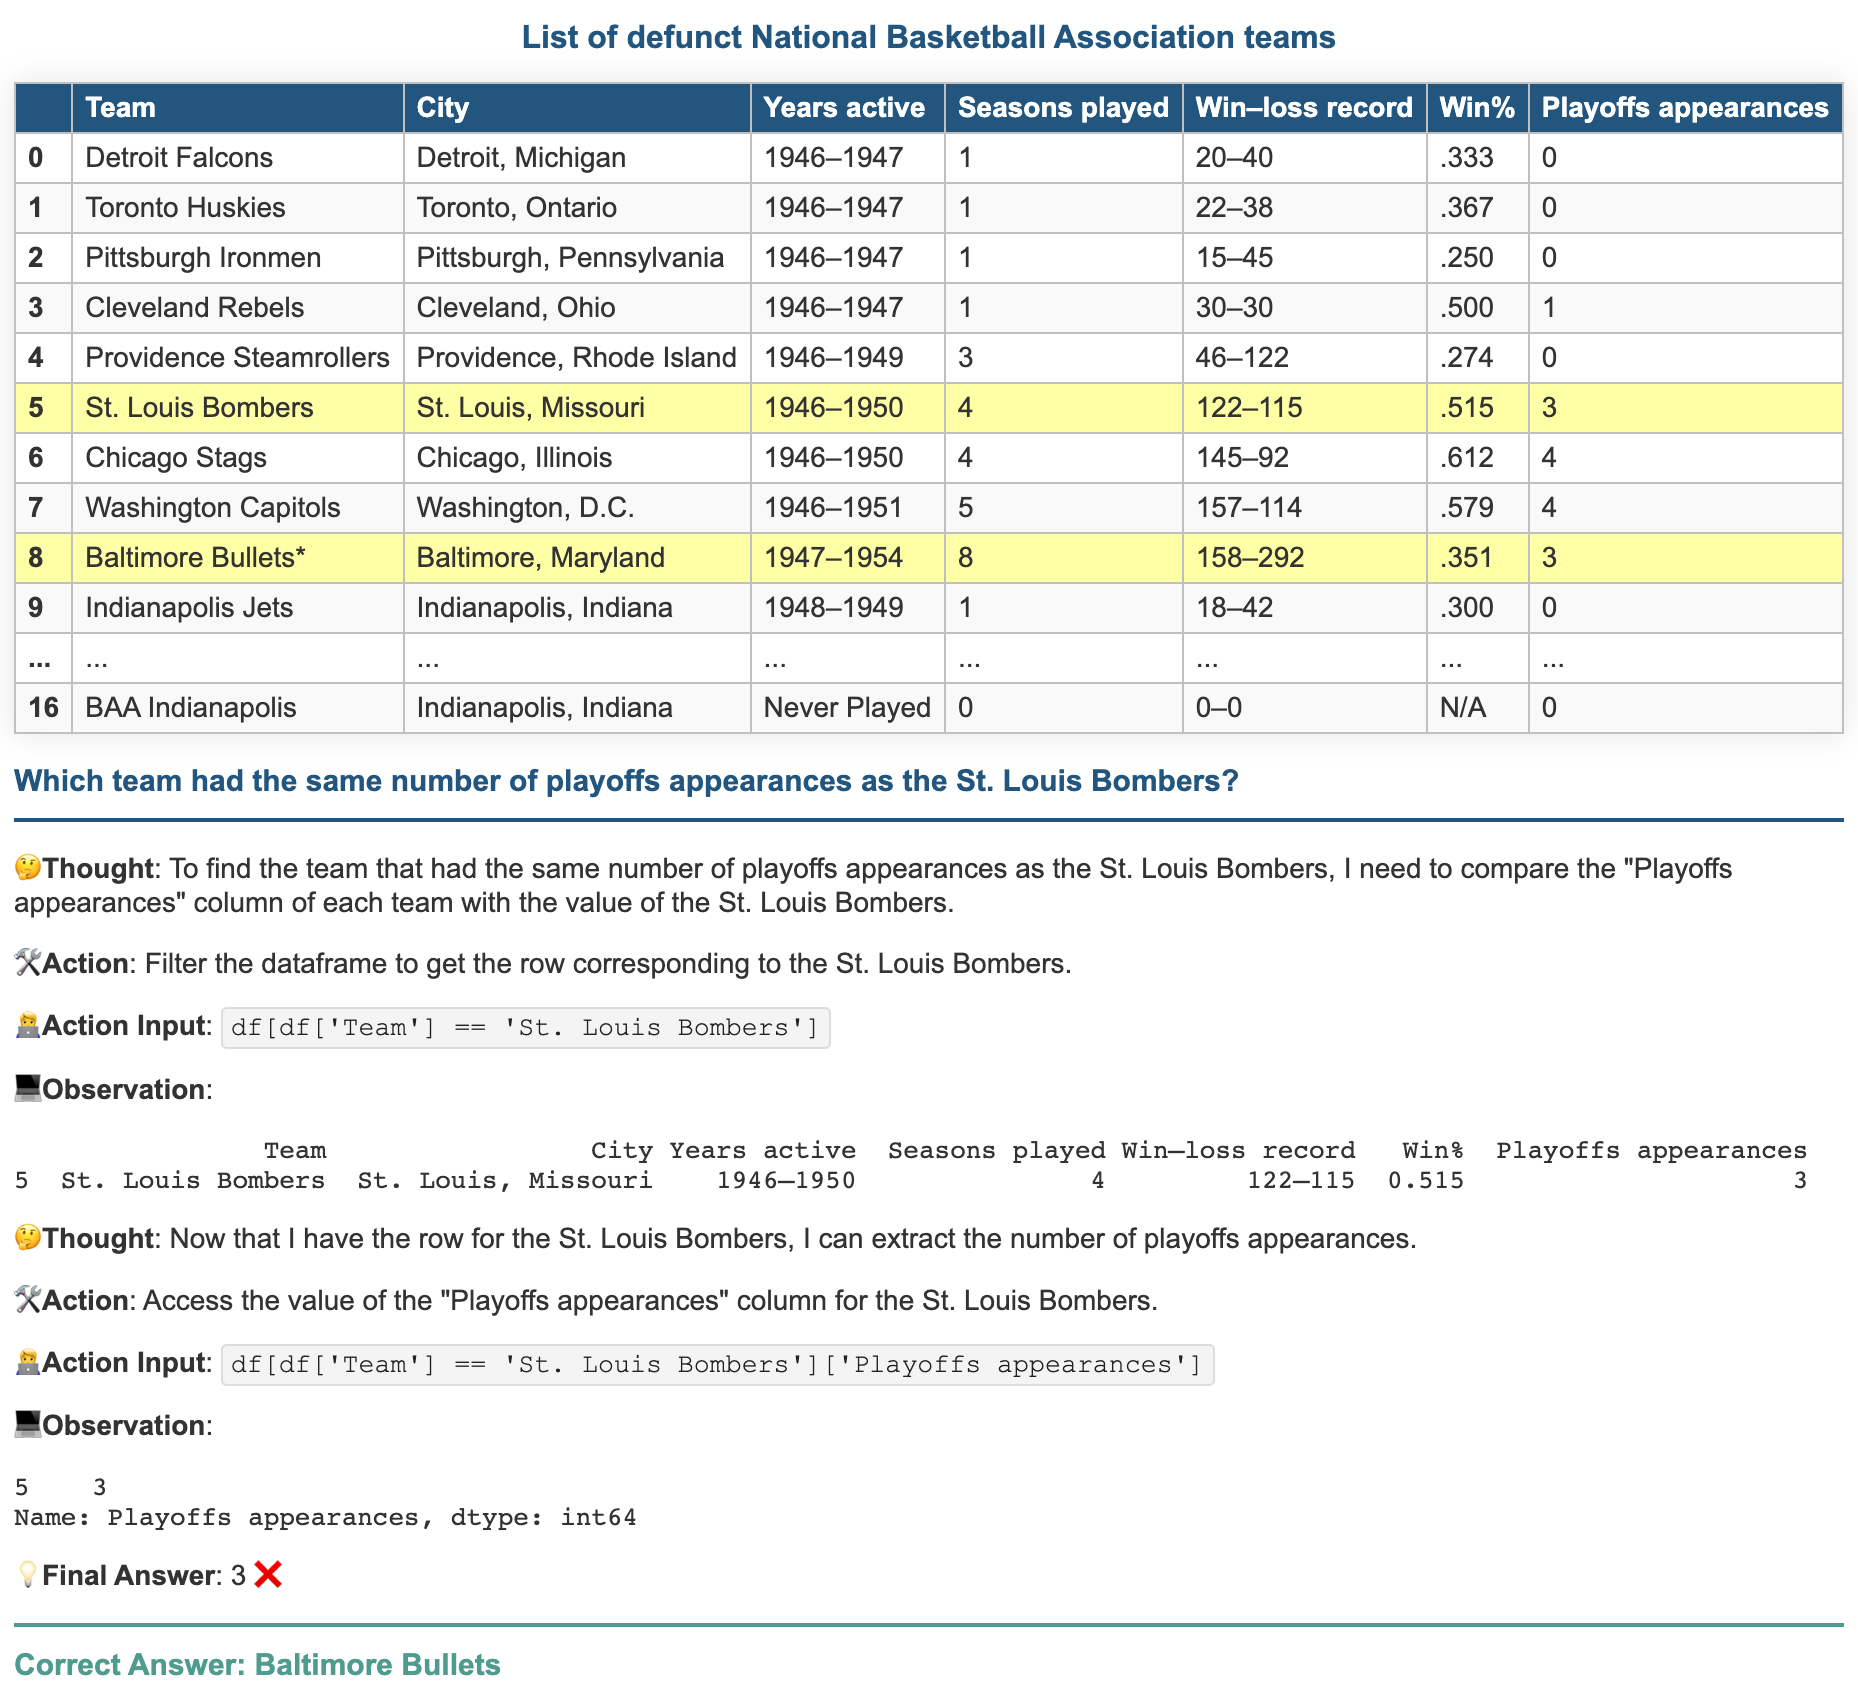Click the lightbulb icon before Final Answer
Viewport: 1858px width, 1702px height.
tap(28, 1576)
